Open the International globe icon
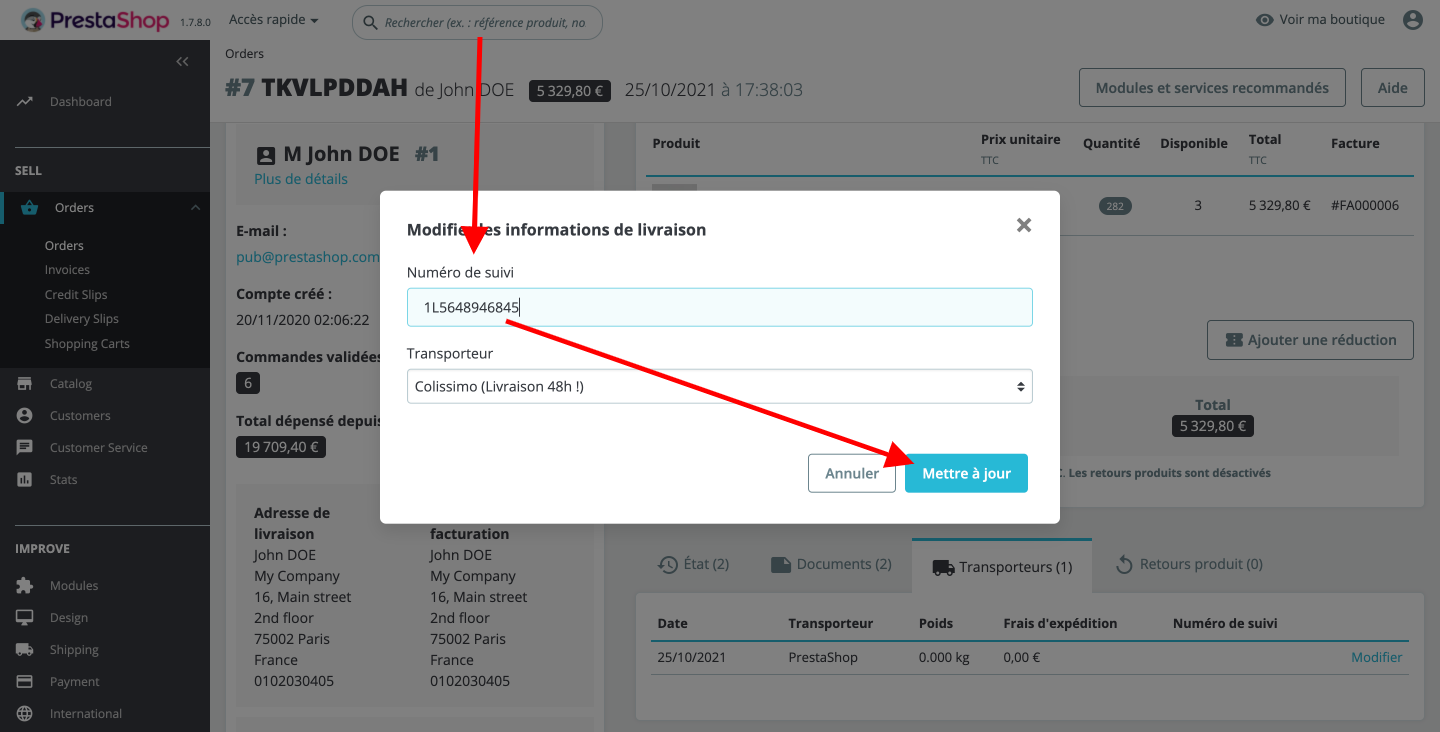Viewport: 1440px width, 732px height. 22,713
